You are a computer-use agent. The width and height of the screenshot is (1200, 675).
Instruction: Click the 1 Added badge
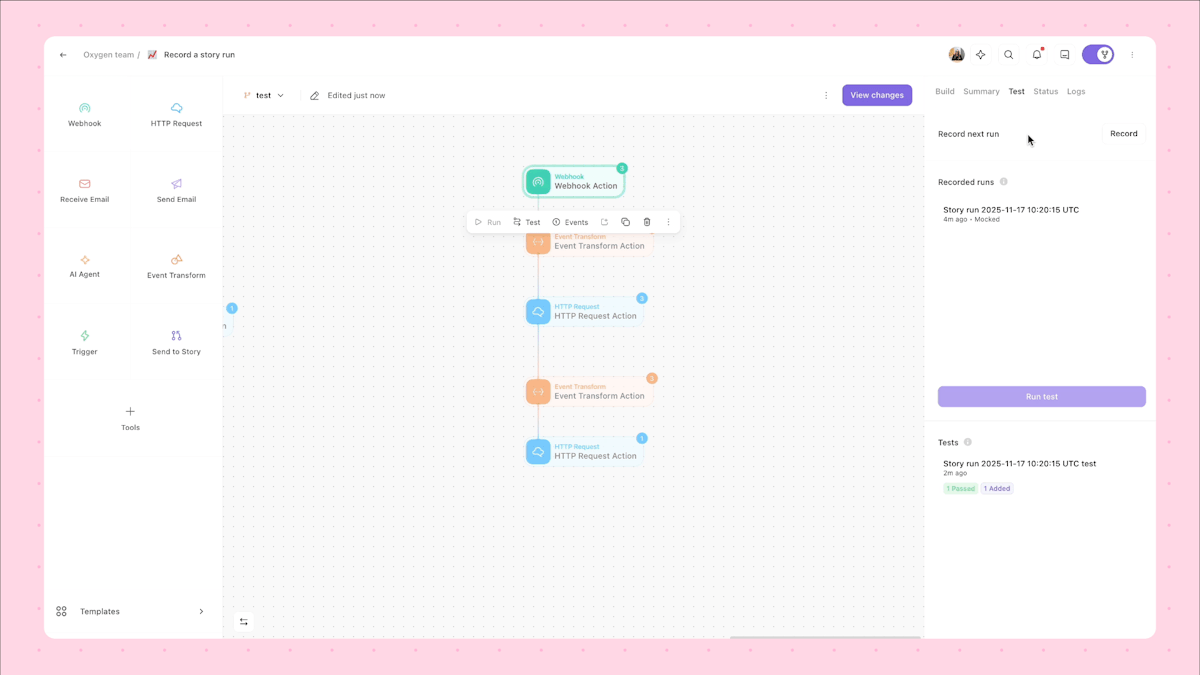tap(997, 489)
